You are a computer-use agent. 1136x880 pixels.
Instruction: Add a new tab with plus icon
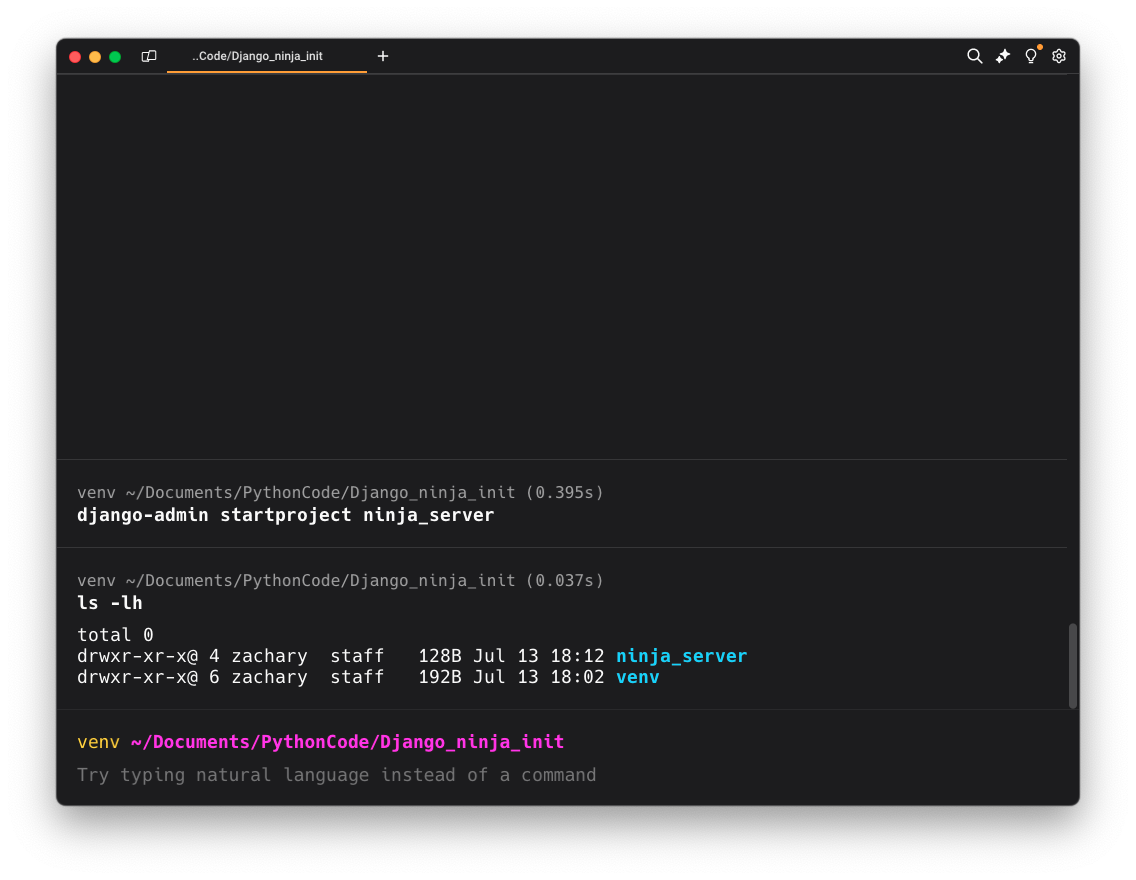click(x=383, y=56)
